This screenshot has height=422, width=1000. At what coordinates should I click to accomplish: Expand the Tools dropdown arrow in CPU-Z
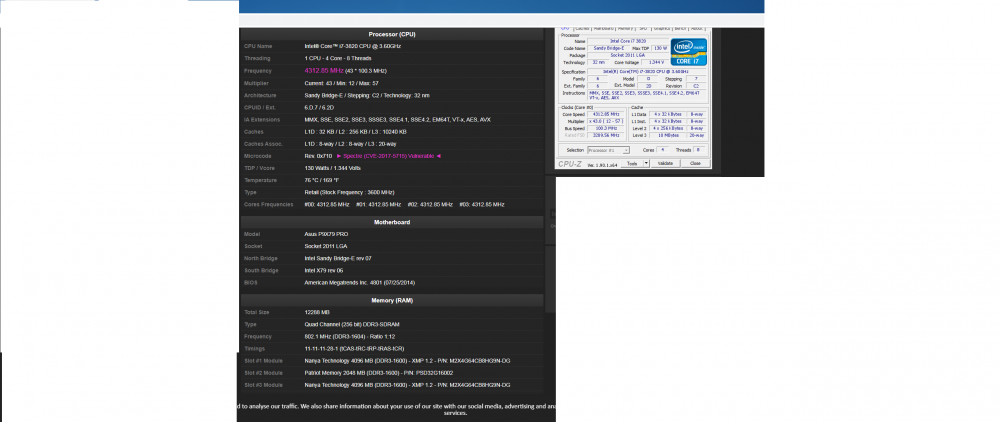tap(647, 163)
